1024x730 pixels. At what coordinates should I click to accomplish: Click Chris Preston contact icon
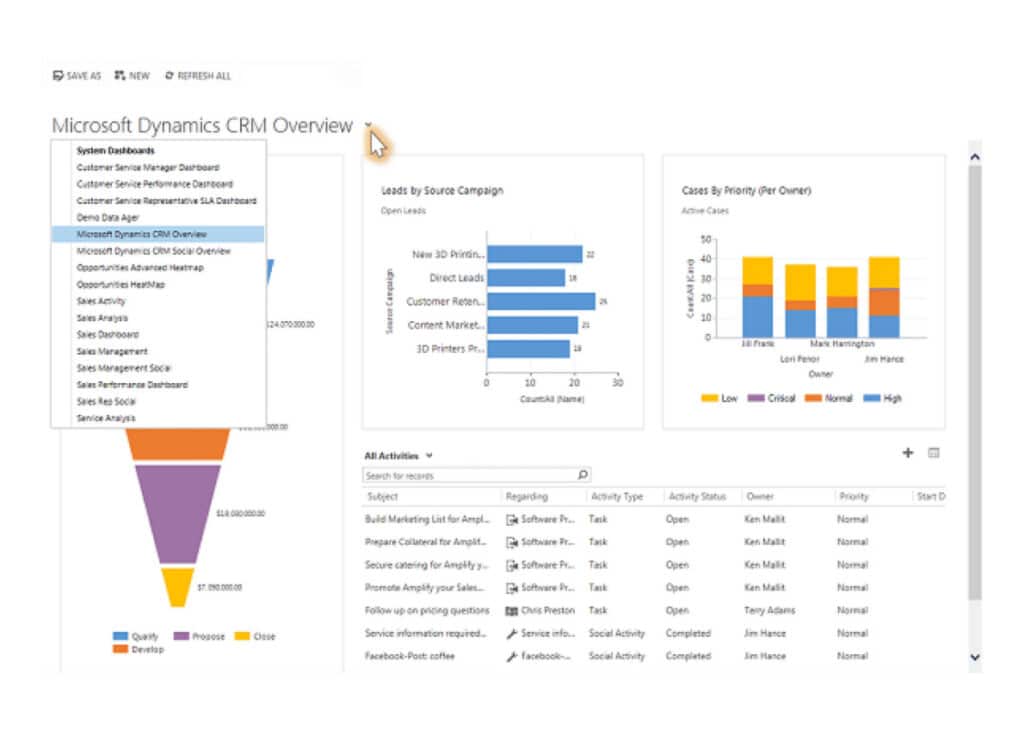click(x=512, y=611)
